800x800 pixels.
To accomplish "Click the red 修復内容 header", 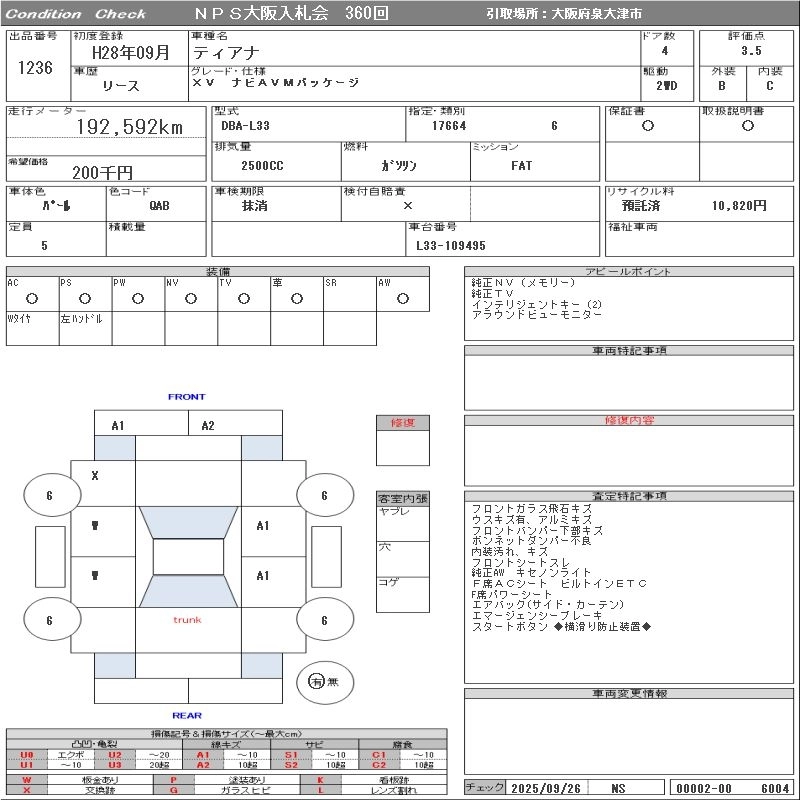I will click(x=630, y=421).
